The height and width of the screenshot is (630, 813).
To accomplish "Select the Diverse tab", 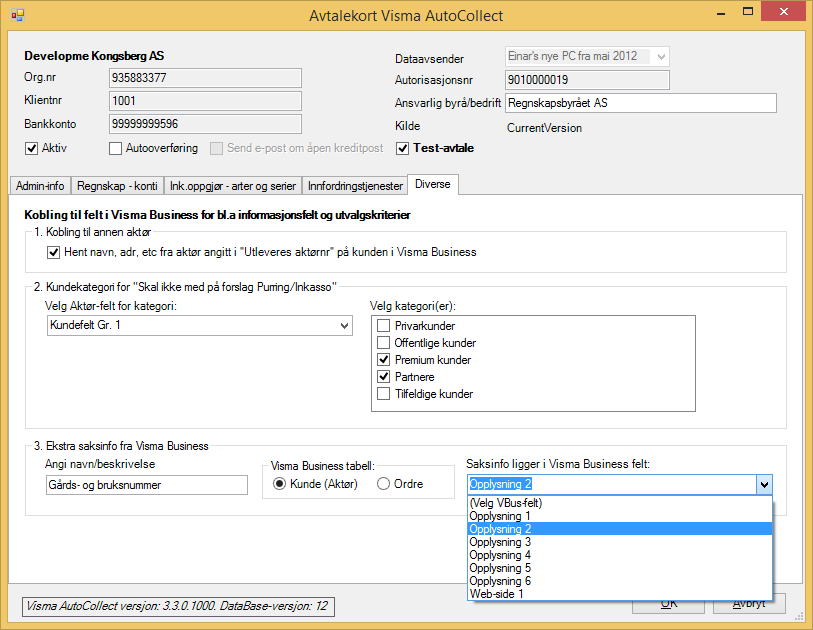I will point(433,185).
